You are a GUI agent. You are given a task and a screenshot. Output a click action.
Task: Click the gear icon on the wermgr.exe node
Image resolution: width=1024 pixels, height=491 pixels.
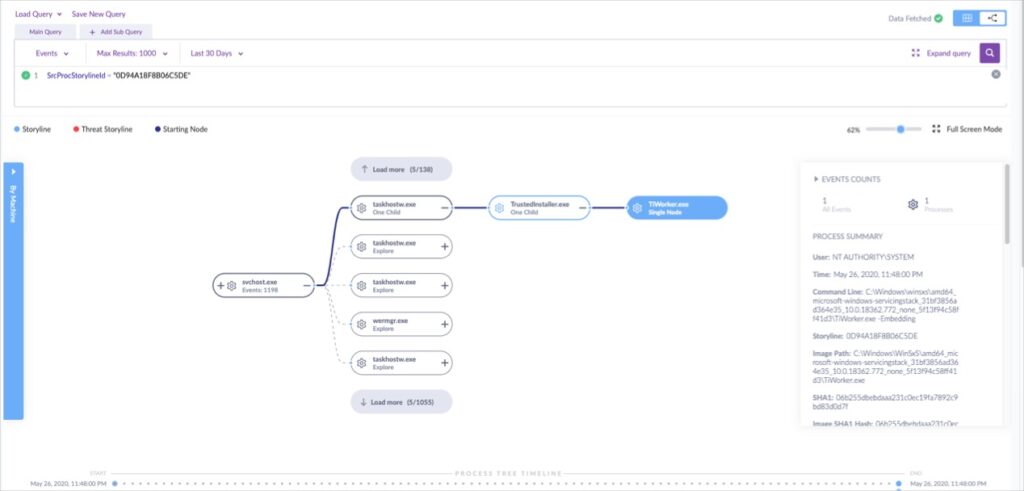[x=362, y=324]
